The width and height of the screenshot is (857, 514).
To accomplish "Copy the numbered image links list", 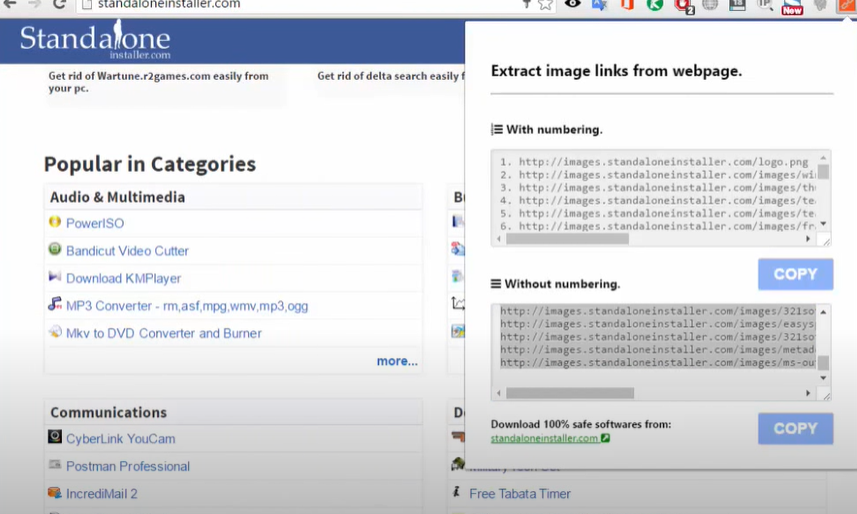I will point(795,274).
